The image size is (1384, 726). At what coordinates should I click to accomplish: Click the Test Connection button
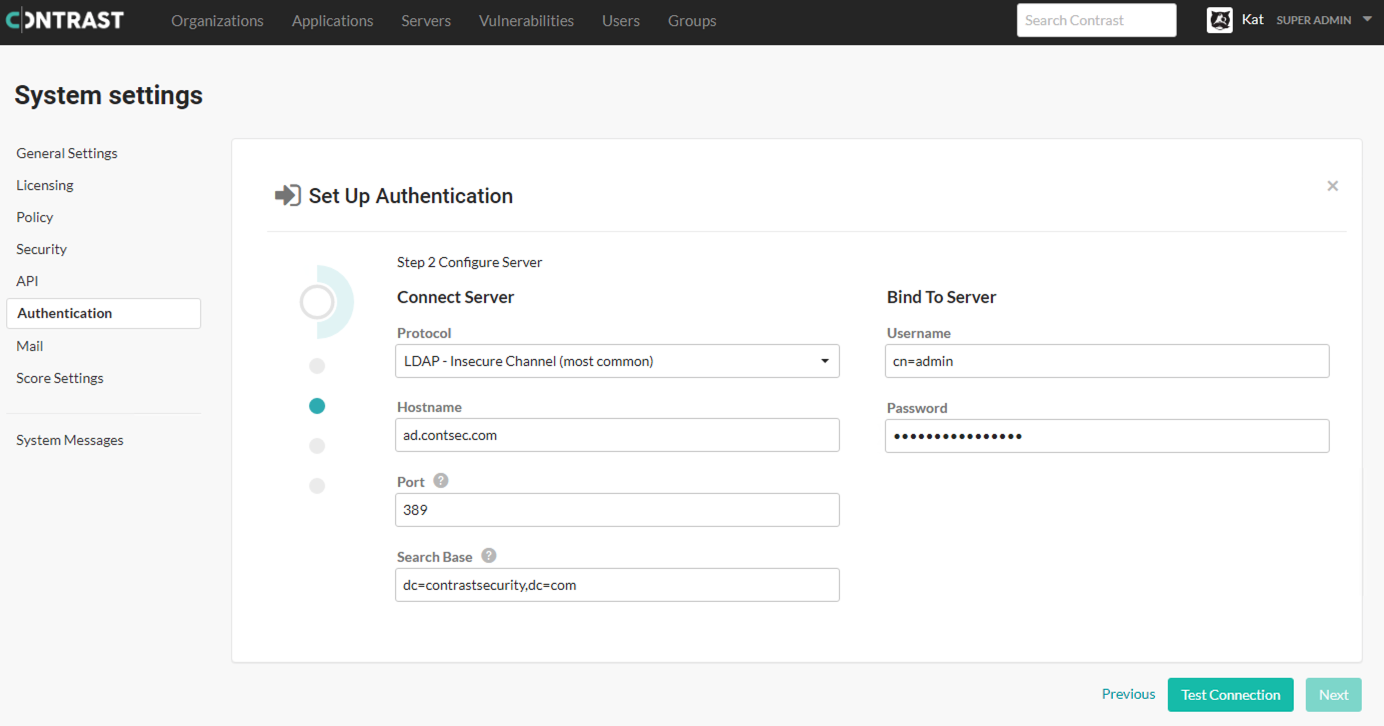tap(1230, 695)
